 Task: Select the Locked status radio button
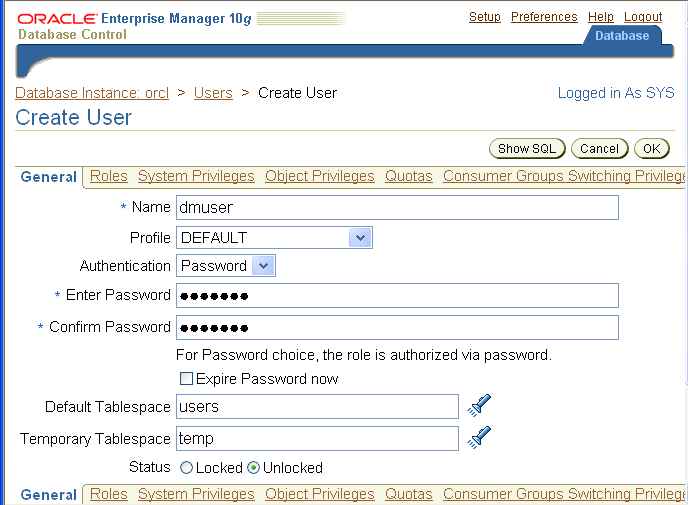[186, 468]
